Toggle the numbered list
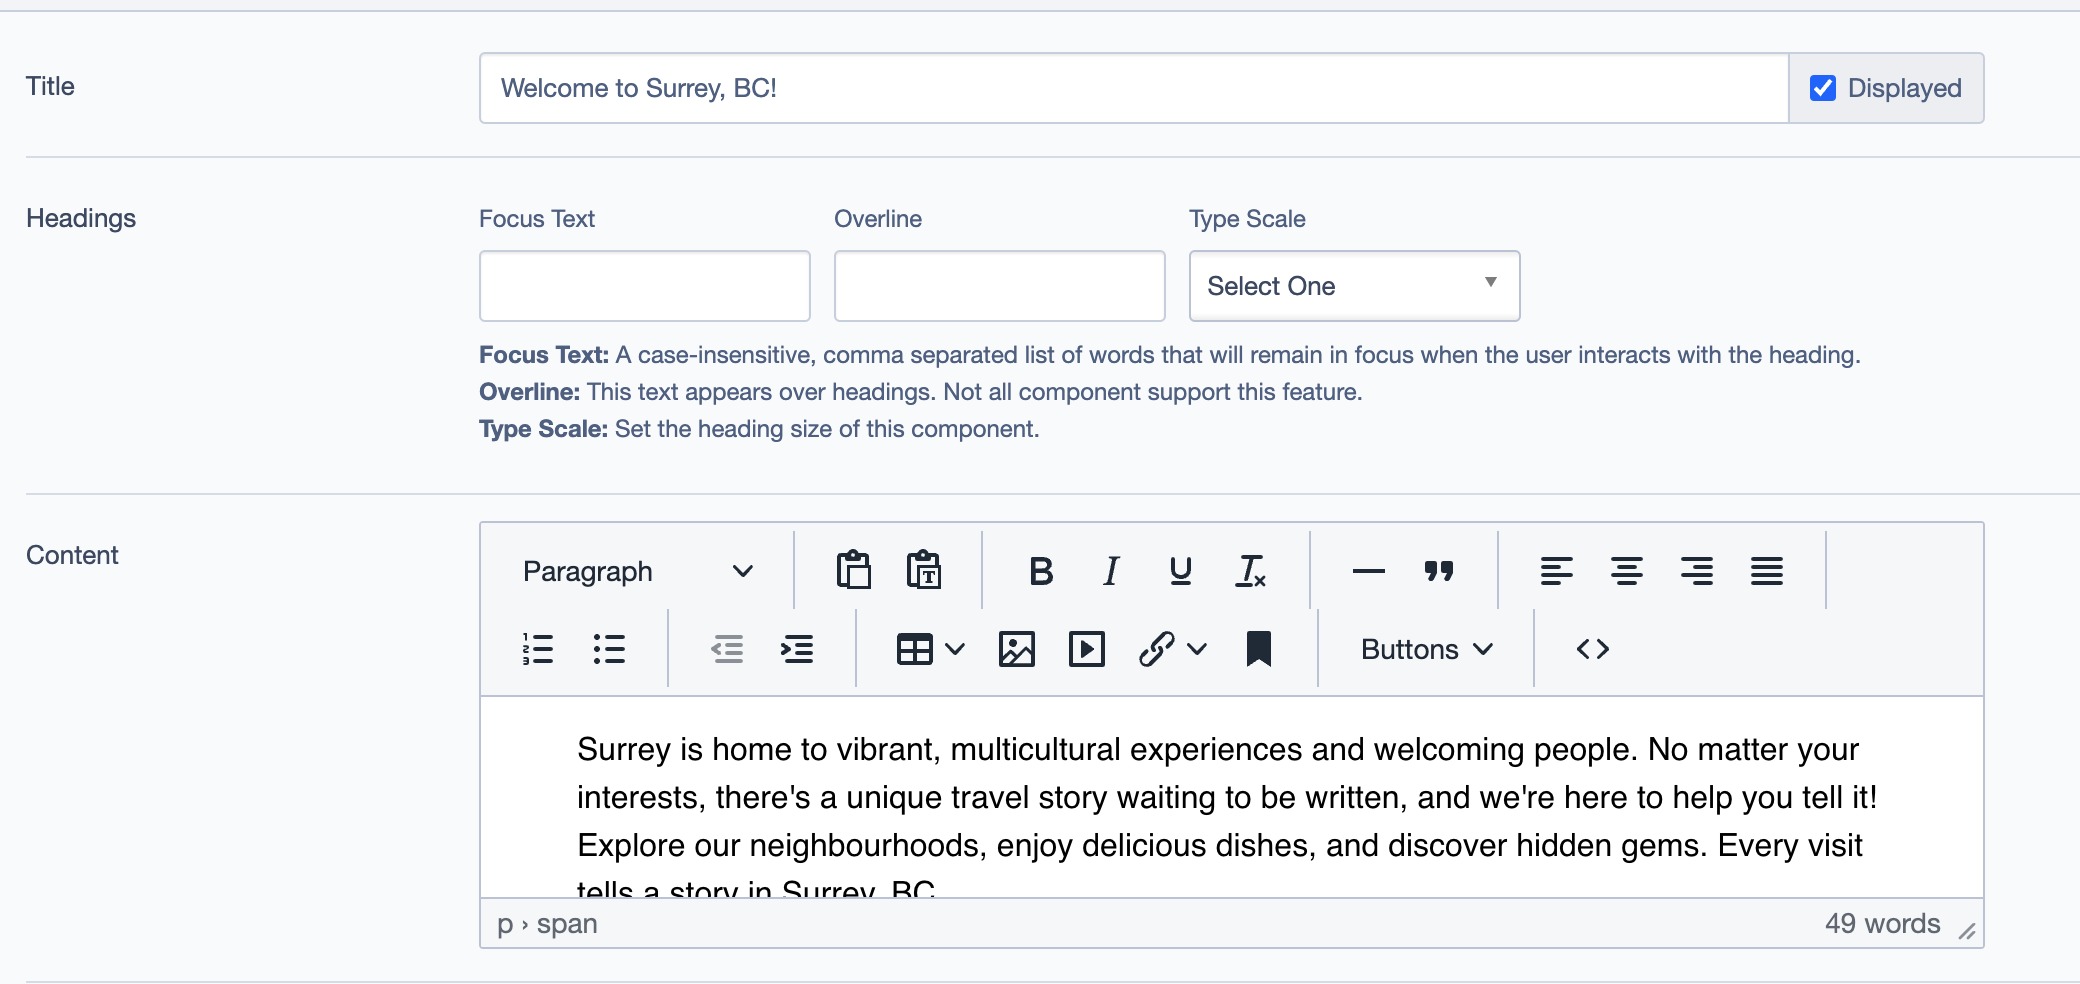 [538, 649]
